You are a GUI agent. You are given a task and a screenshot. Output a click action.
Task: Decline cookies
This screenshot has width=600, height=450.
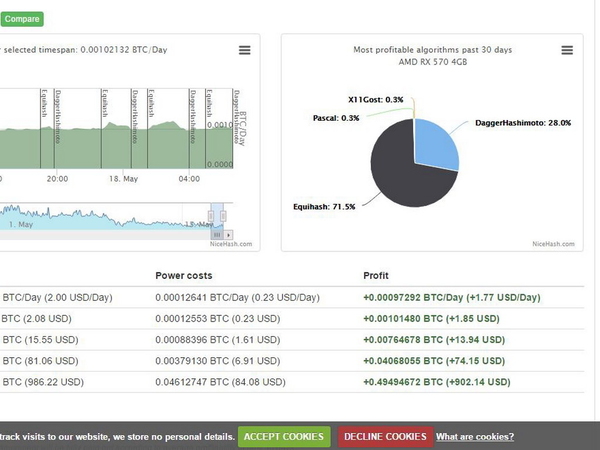(383, 437)
